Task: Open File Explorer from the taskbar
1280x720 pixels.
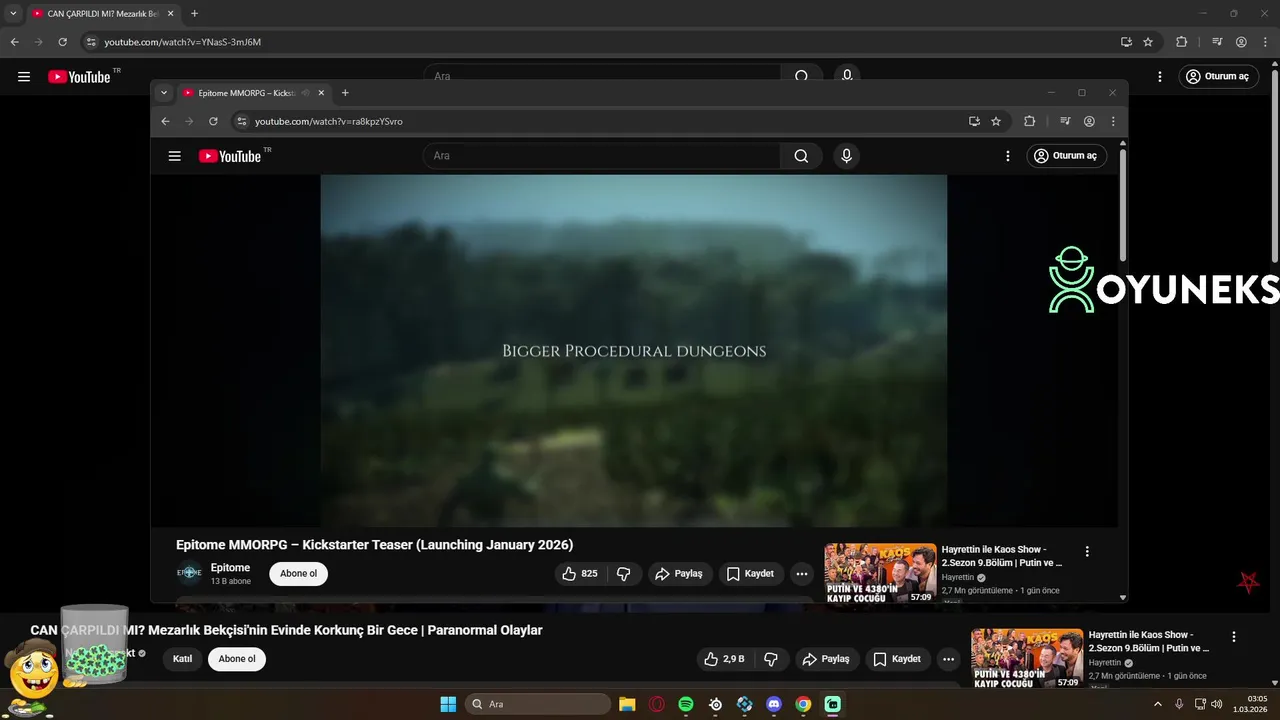Action: point(627,704)
